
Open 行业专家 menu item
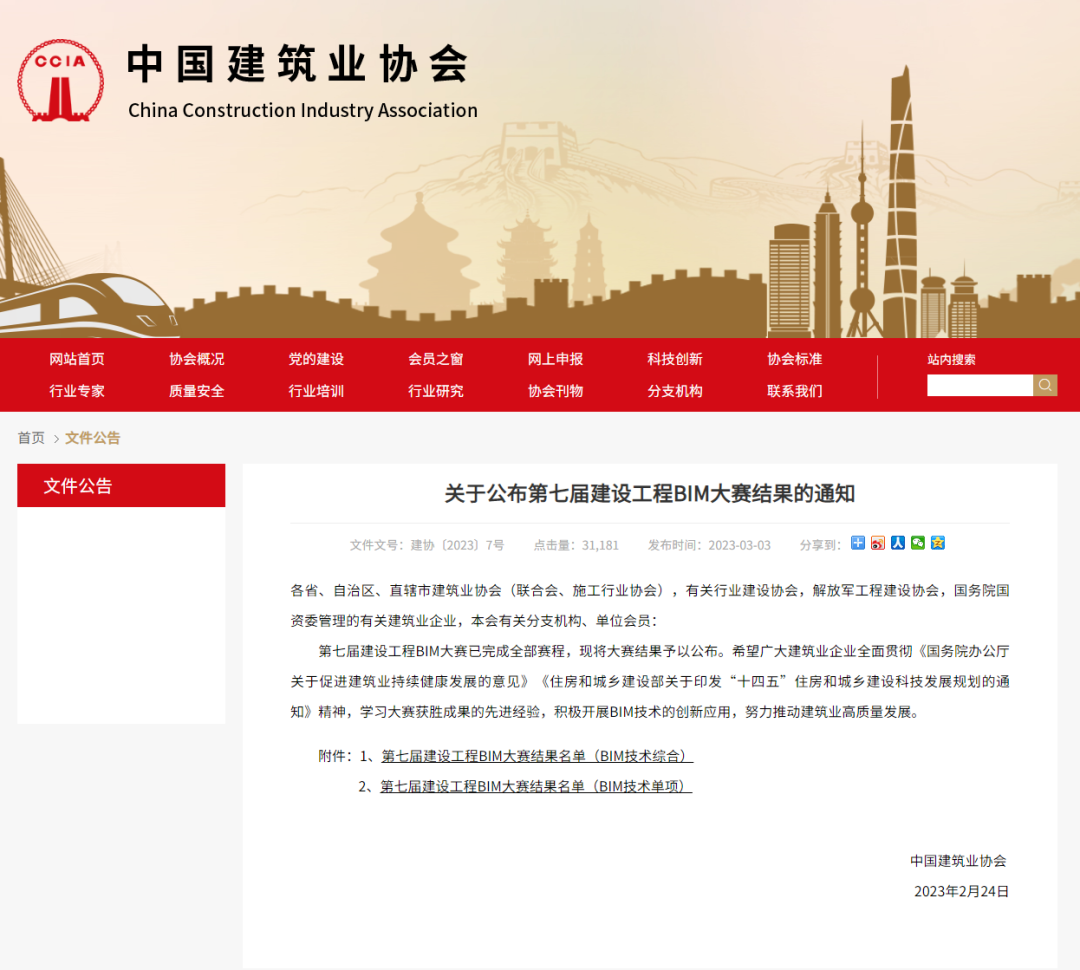click(76, 391)
